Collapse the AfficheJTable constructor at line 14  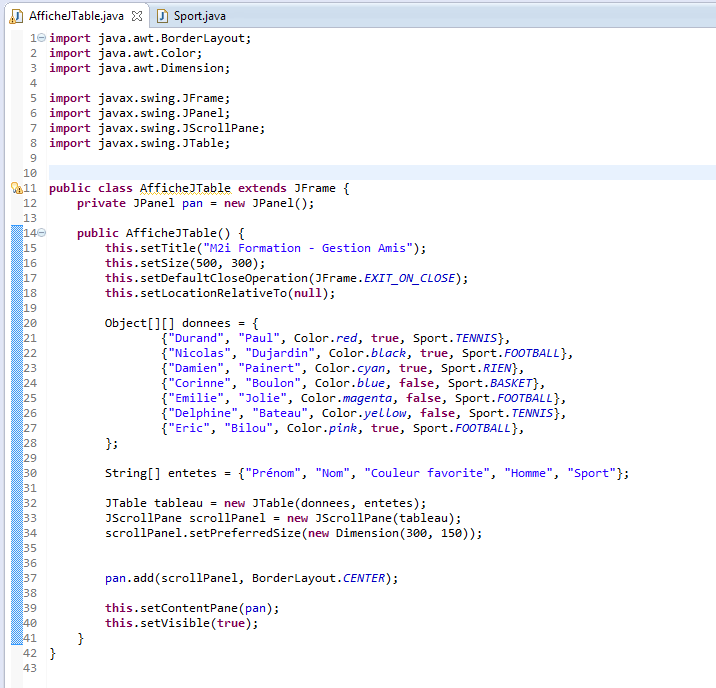pos(41,233)
